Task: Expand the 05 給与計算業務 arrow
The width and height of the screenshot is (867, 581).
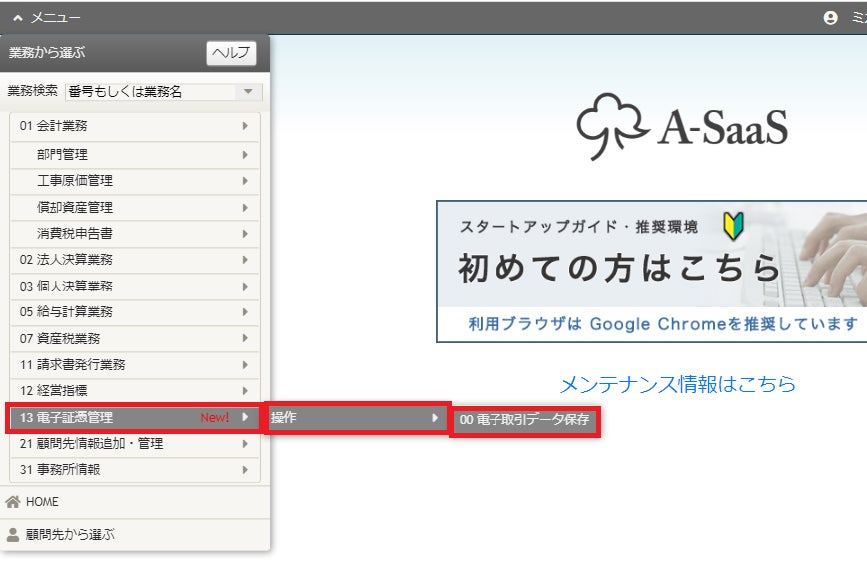Action: [x=245, y=312]
